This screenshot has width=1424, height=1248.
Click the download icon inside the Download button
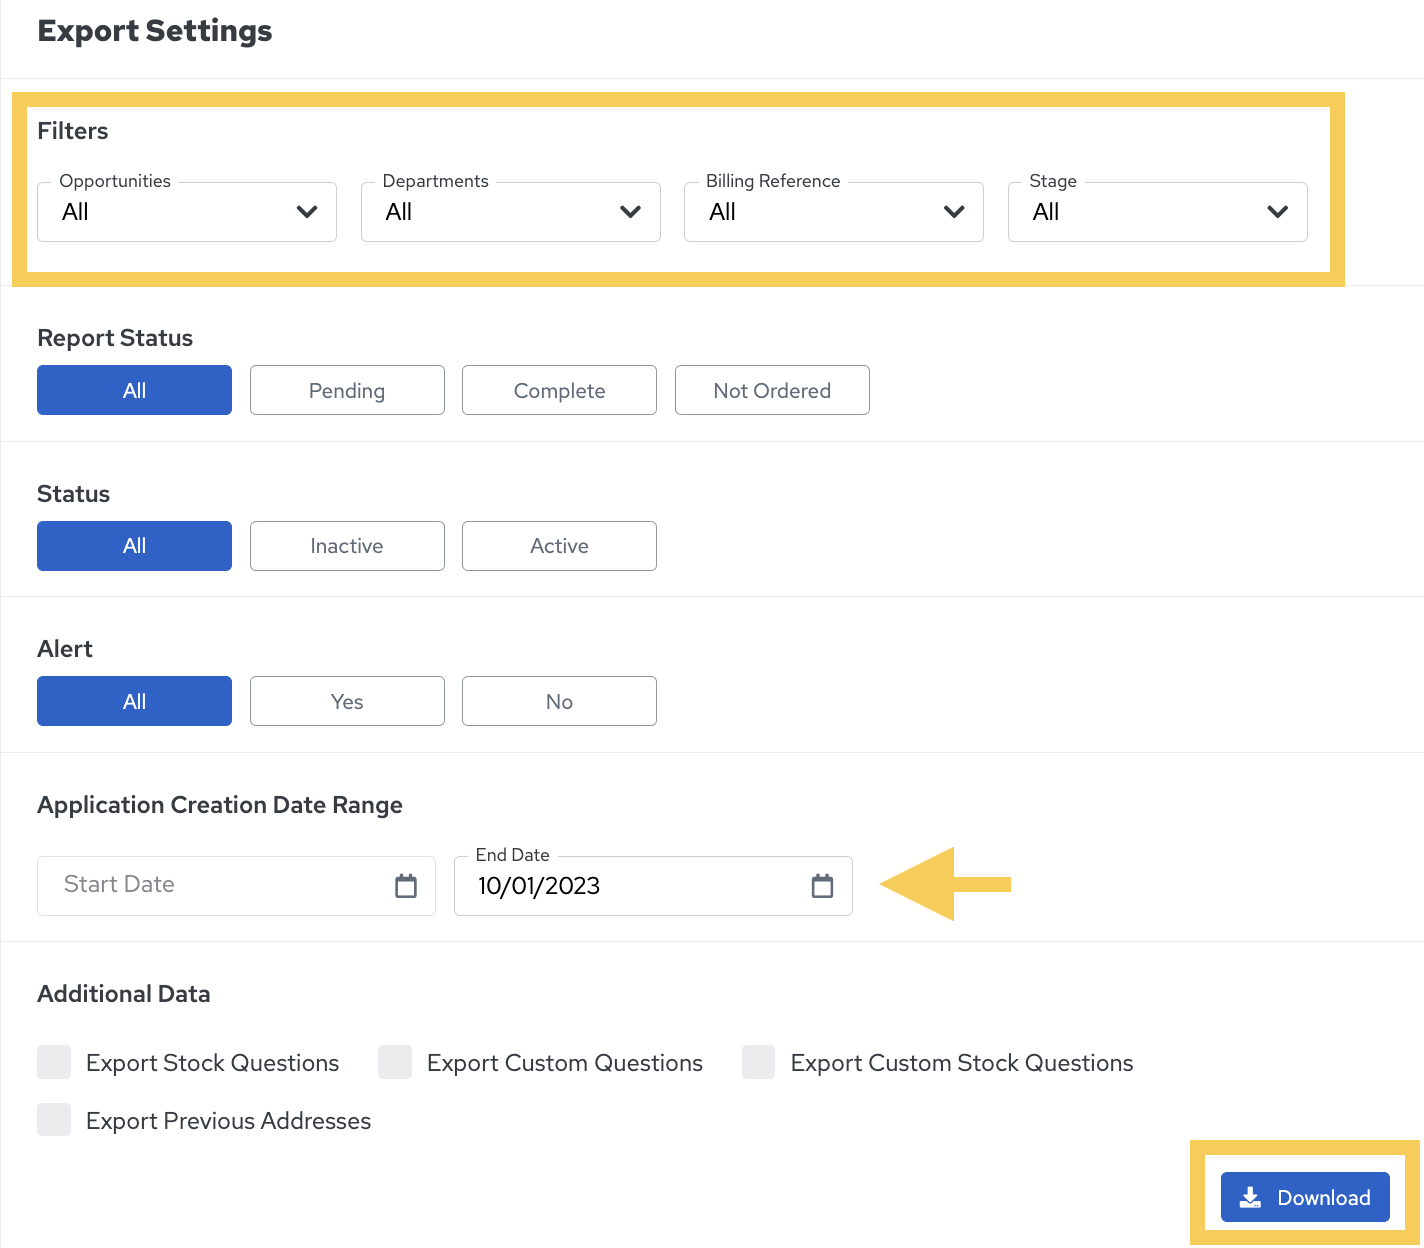point(1249,1197)
